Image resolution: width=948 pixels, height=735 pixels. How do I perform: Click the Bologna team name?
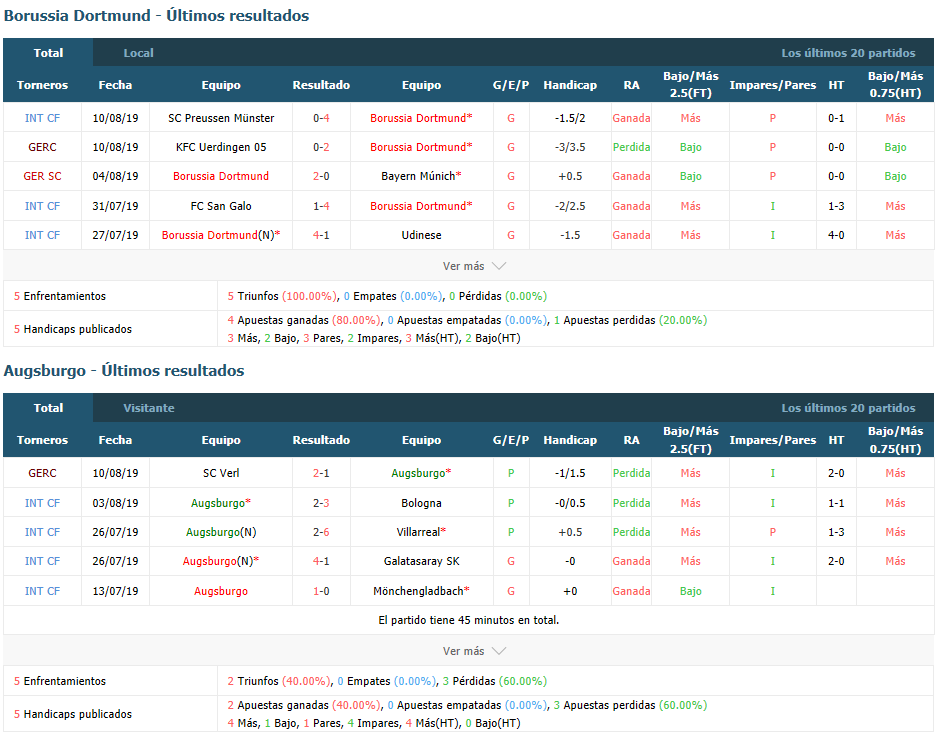[x=421, y=503]
